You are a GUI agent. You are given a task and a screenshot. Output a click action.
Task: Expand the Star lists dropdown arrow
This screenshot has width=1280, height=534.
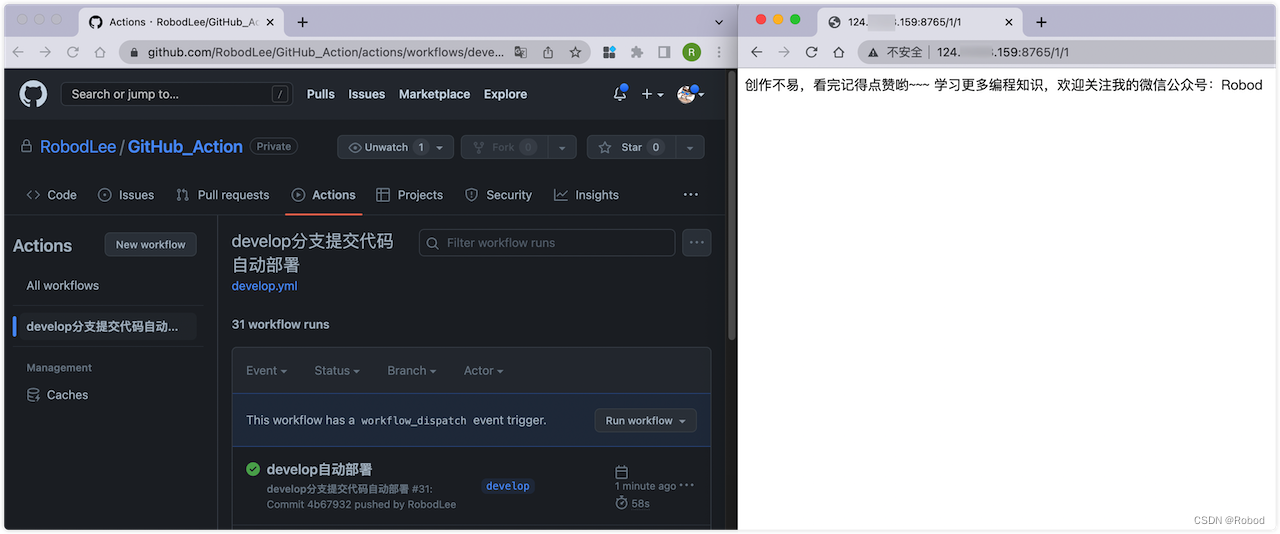pyautogui.click(x=690, y=147)
